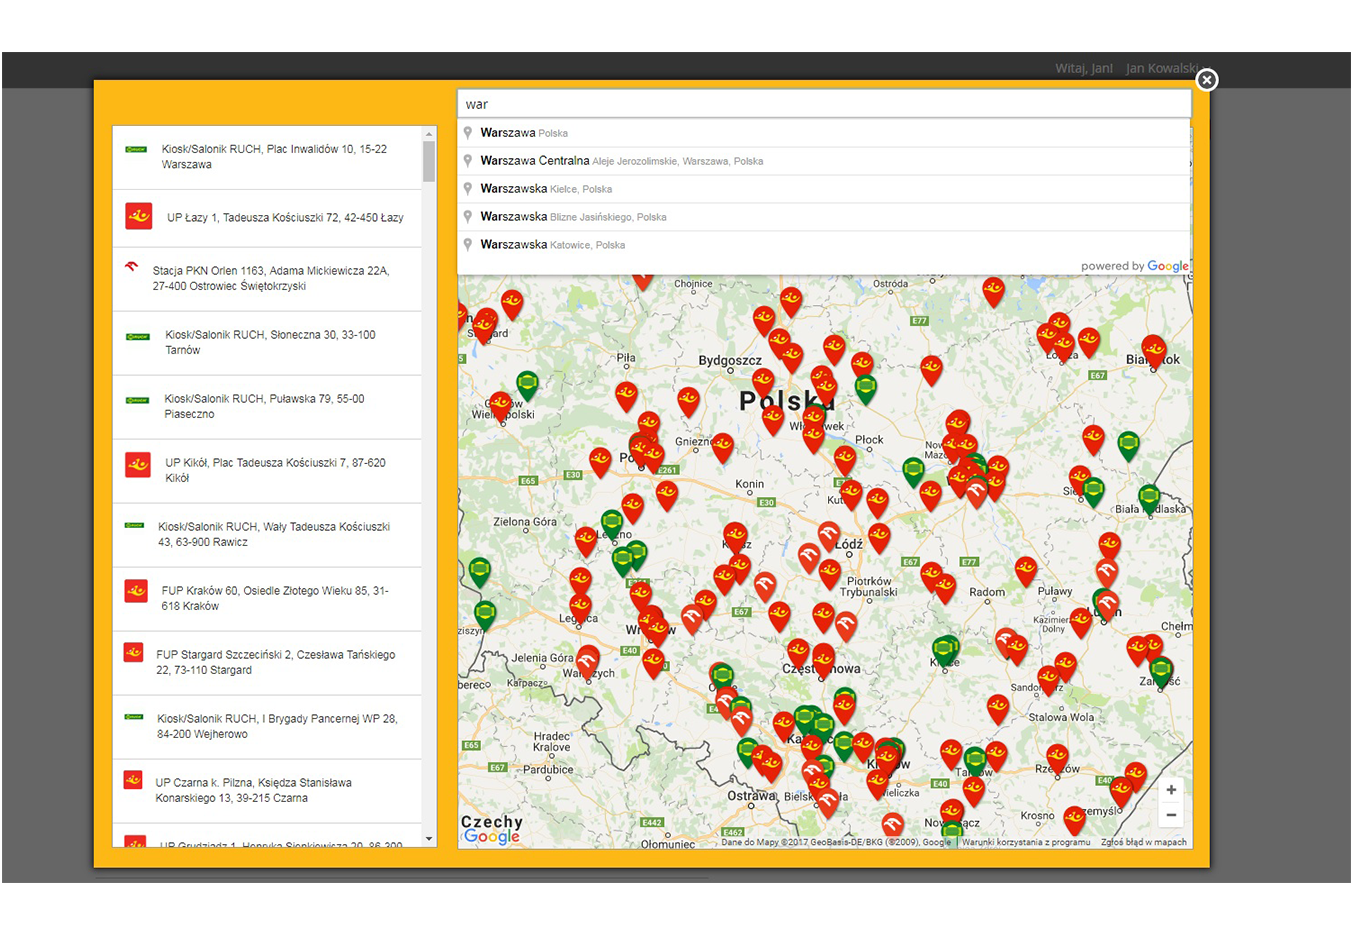The height and width of the screenshot is (933, 1354).
Task: Click red marker near Krosno
Action: tap(1075, 820)
